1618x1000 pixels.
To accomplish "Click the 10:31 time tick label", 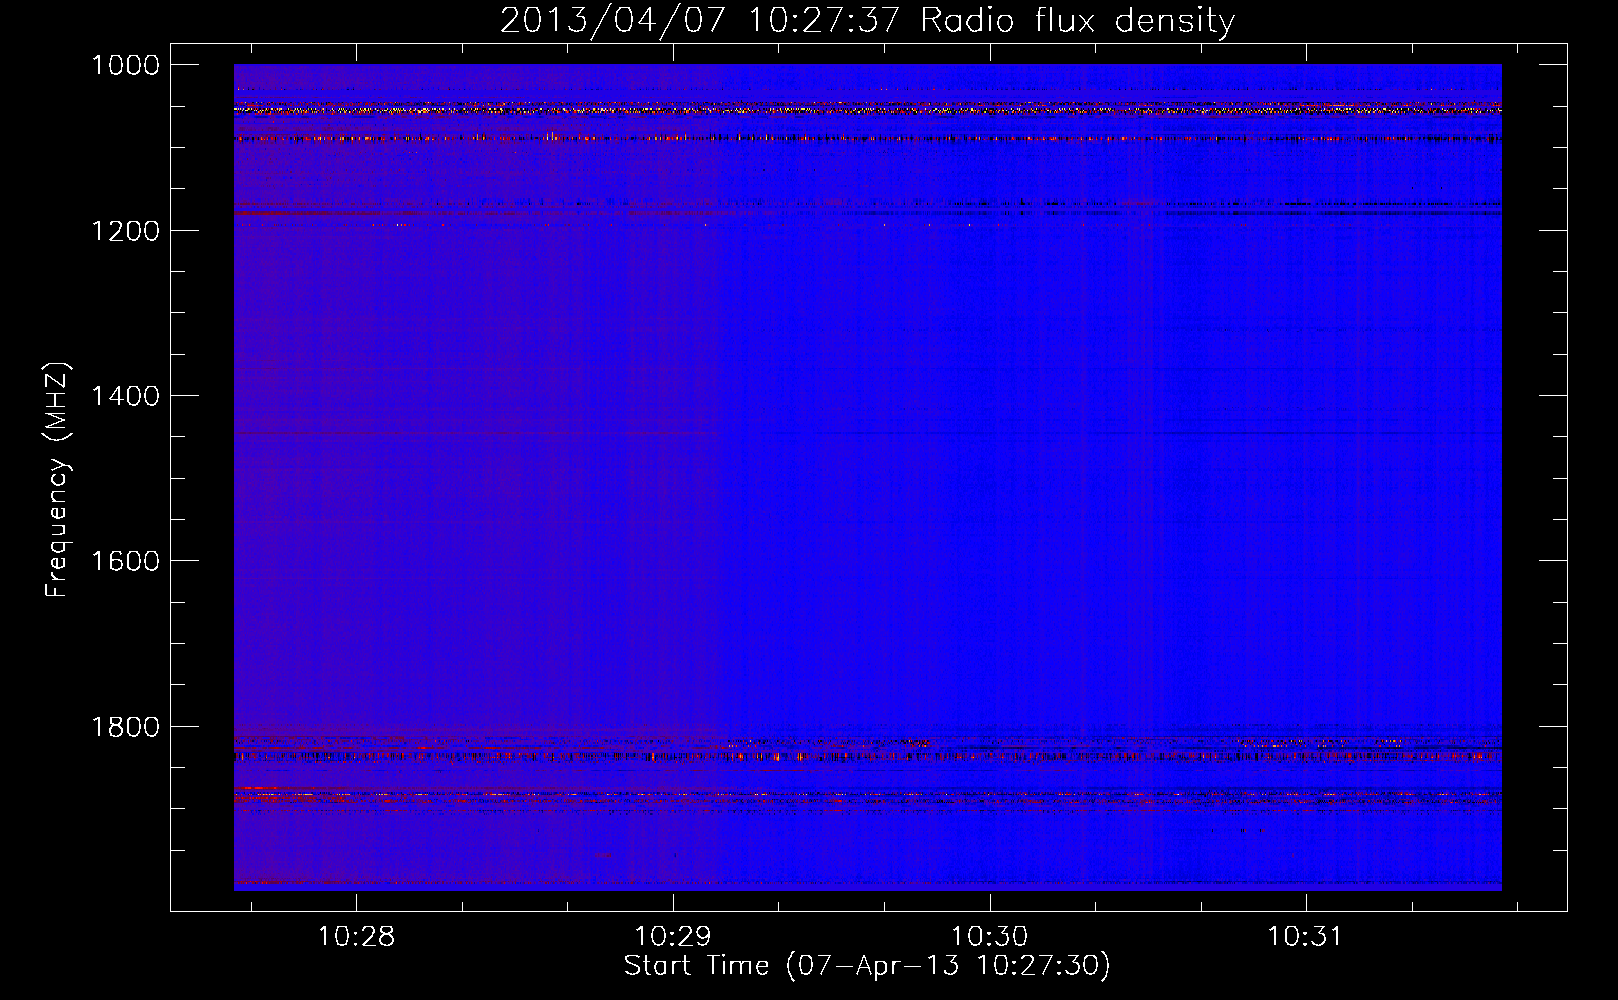I will [1305, 937].
